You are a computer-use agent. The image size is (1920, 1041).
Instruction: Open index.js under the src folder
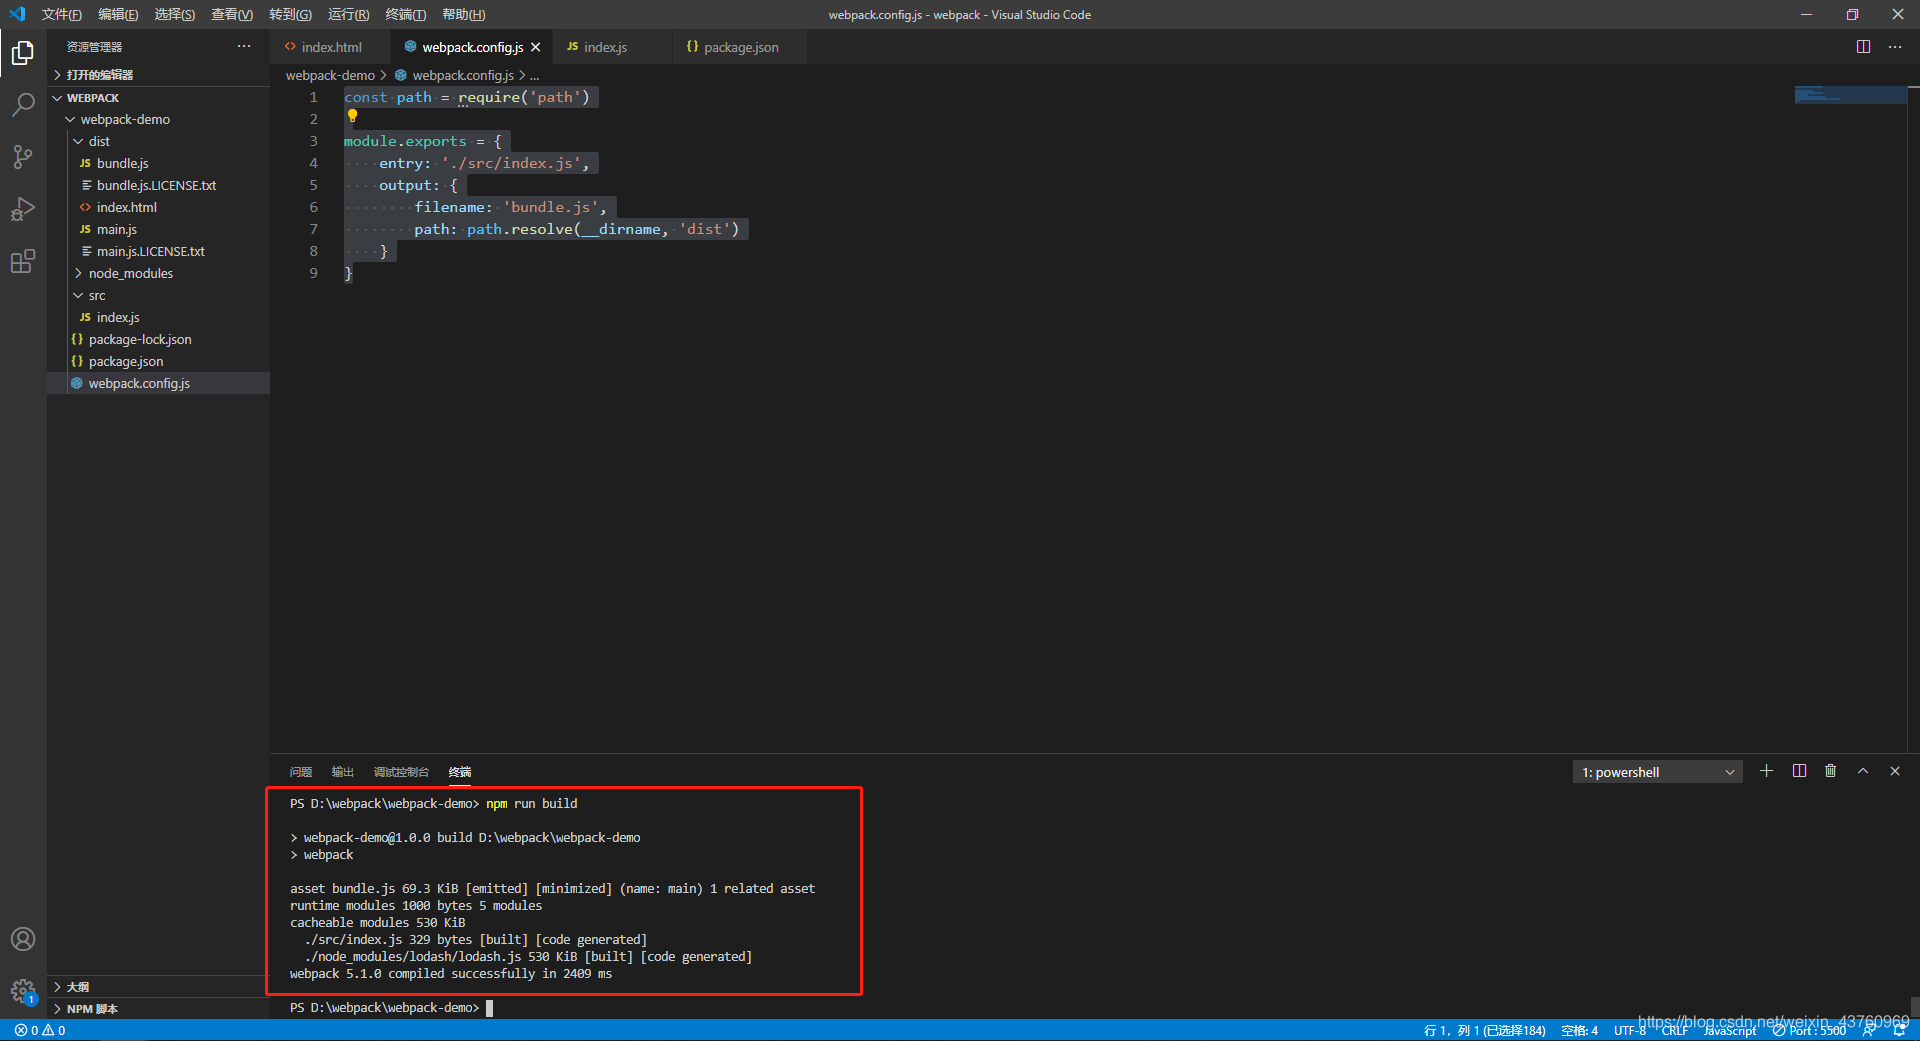point(158,317)
